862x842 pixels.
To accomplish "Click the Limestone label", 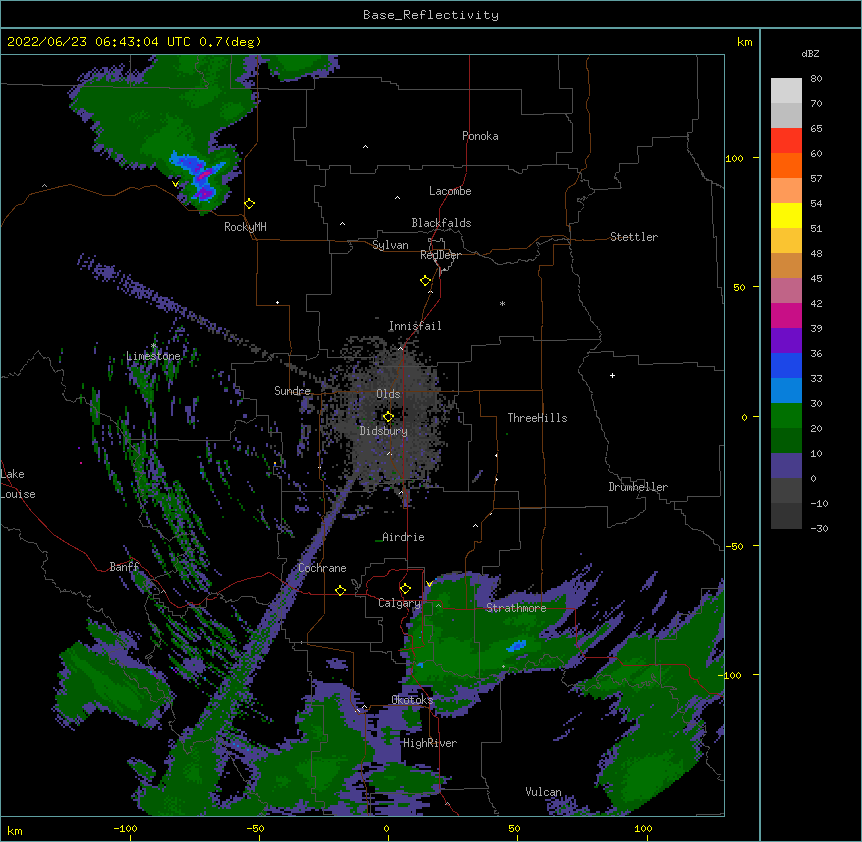I will click(x=153, y=356).
